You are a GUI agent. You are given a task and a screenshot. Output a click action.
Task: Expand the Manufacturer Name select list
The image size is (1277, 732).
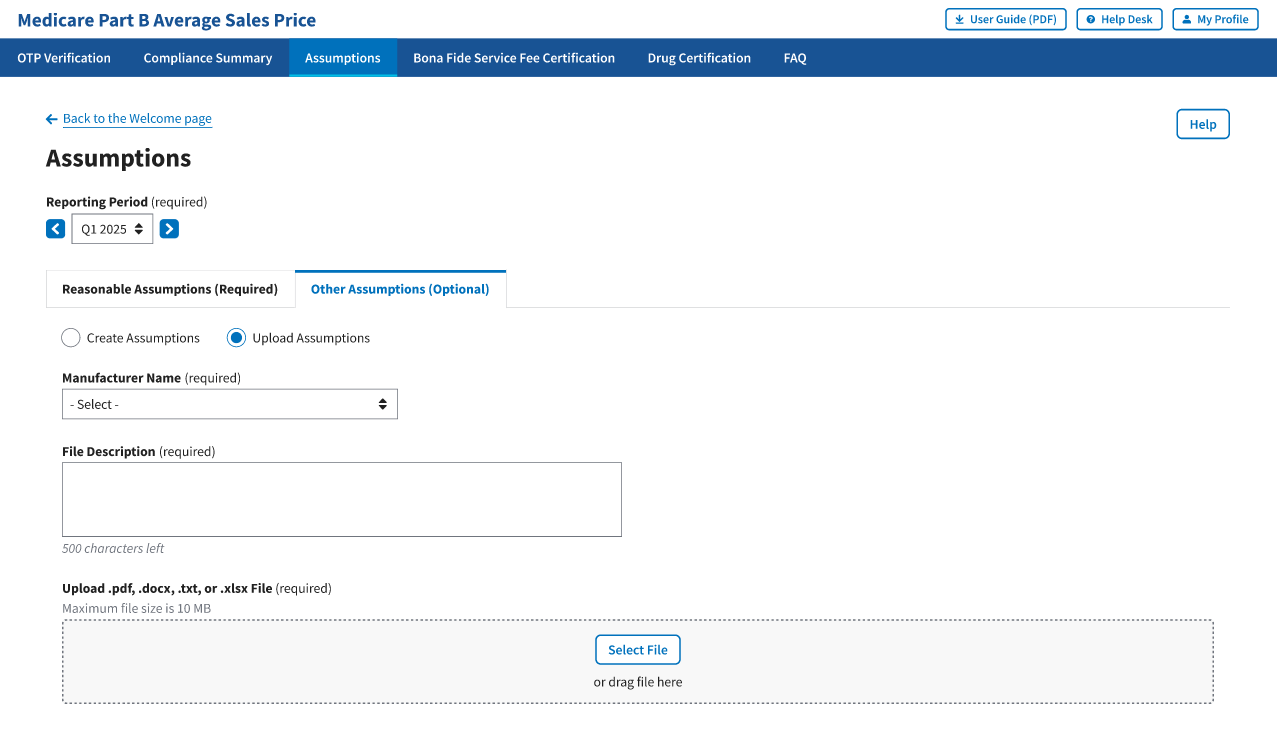[x=229, y=404]
